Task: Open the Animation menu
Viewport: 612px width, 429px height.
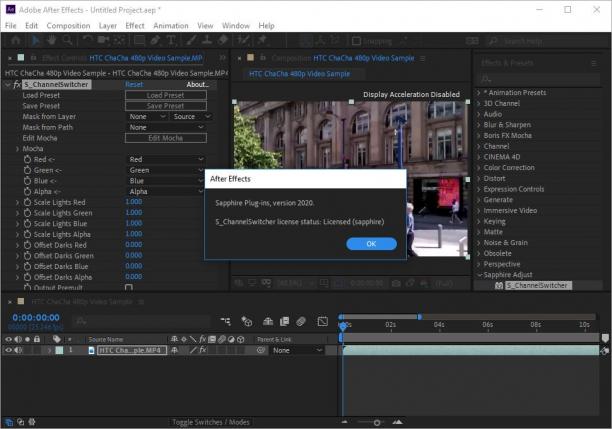Action: [171, 26]
